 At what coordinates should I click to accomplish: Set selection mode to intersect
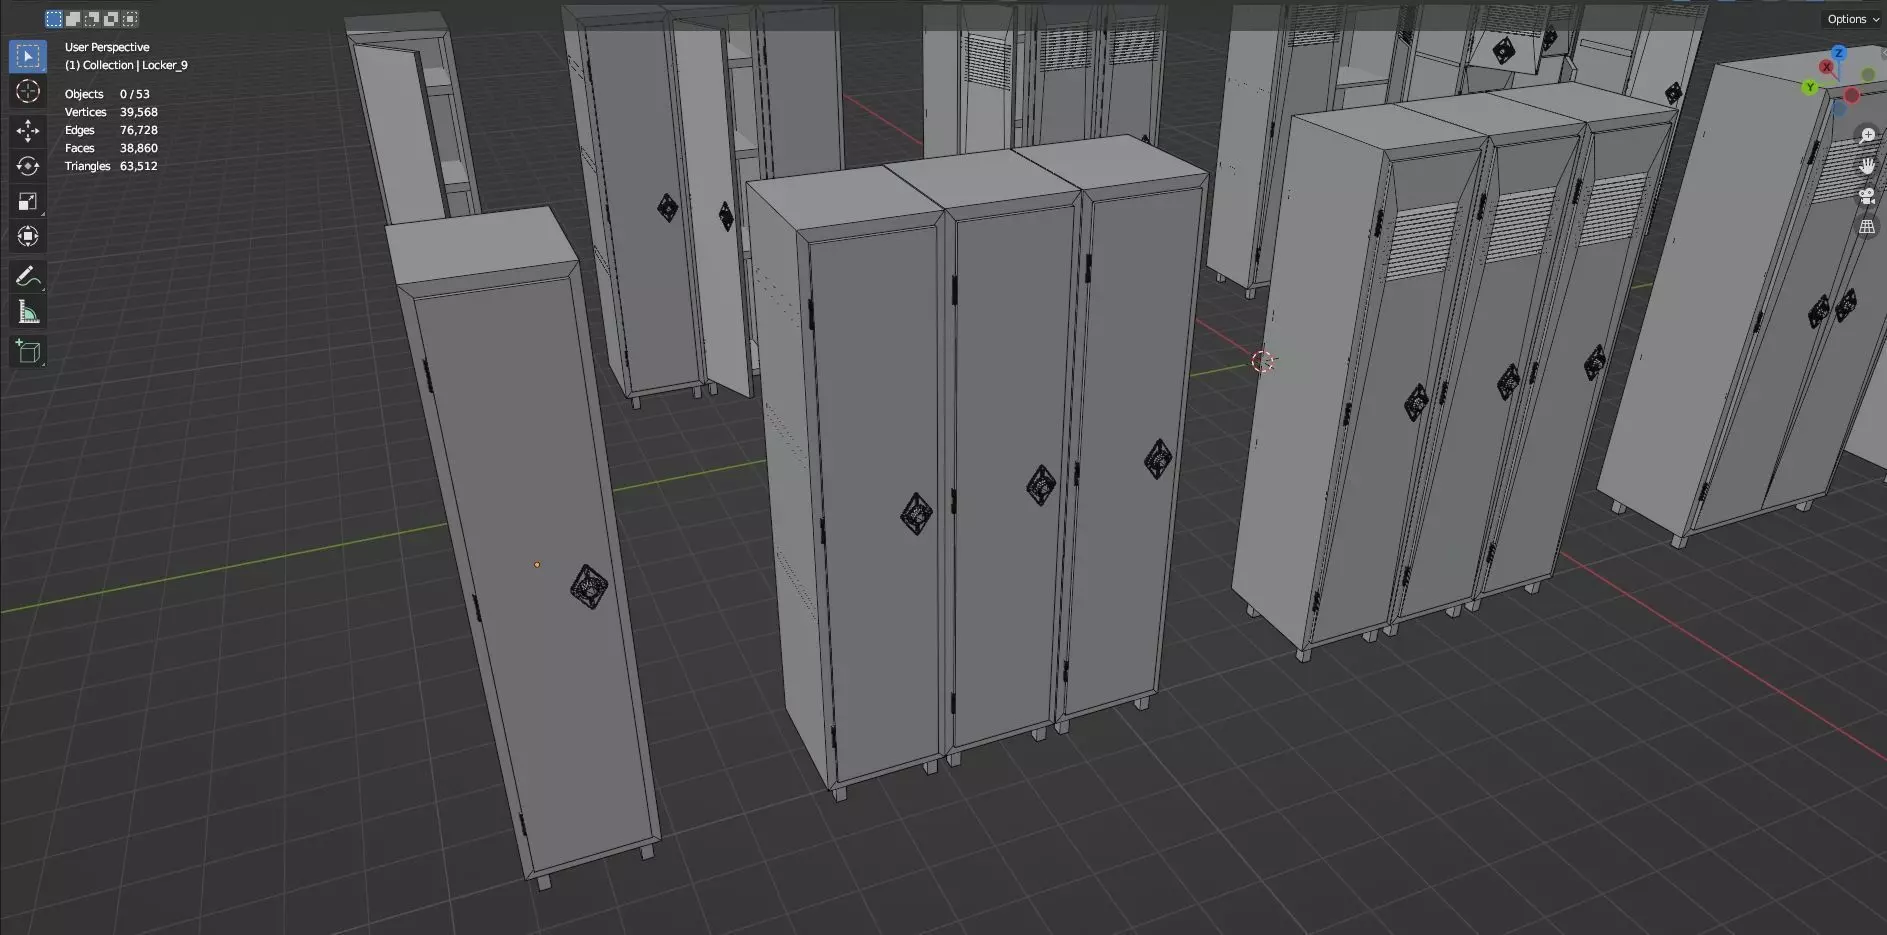[x=130, y=19]
